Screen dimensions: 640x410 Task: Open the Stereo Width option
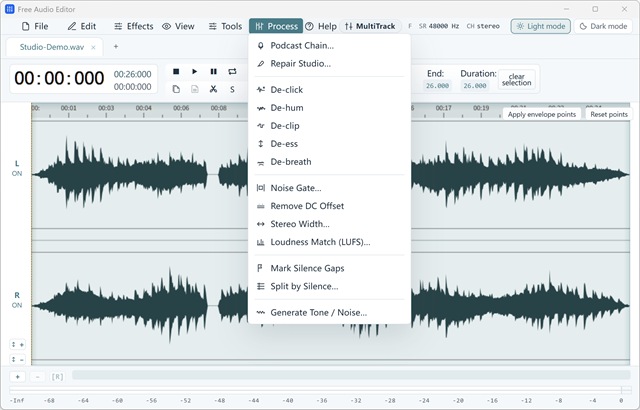click(329, 224)
